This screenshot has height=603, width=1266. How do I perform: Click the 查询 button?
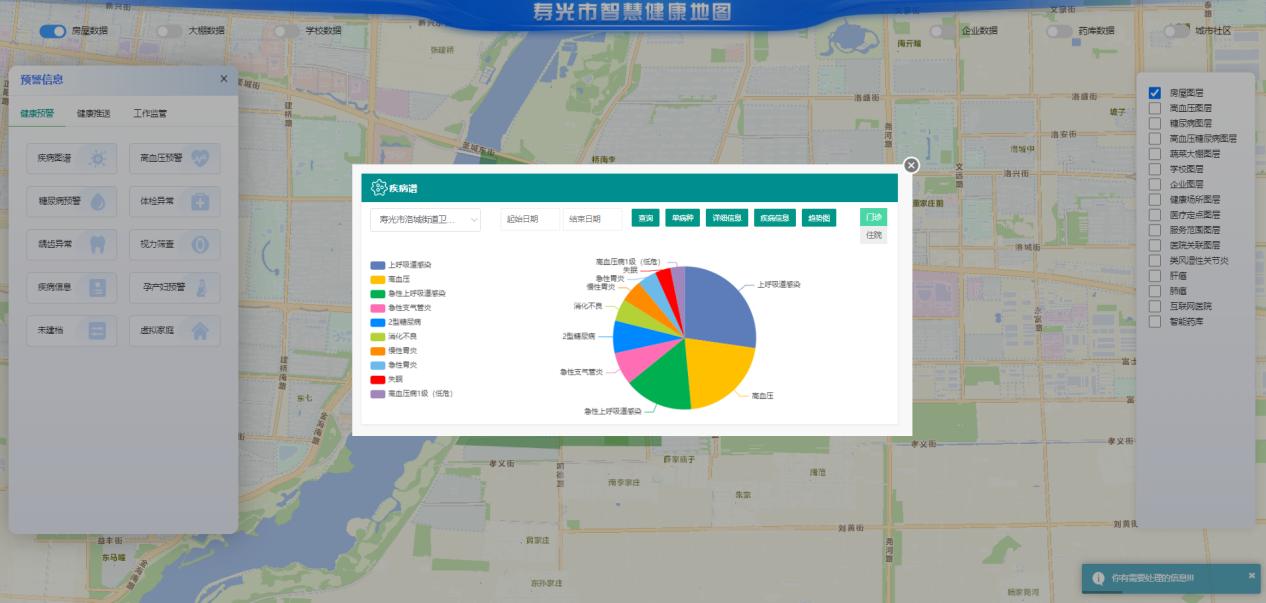click(x=645, y=218)
